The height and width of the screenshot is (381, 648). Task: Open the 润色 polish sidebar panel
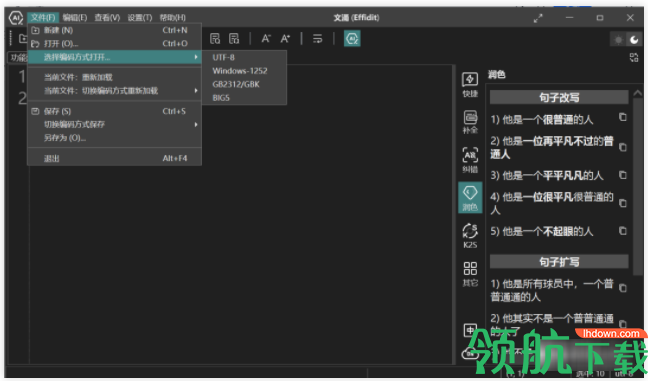(x=470, y=198)
